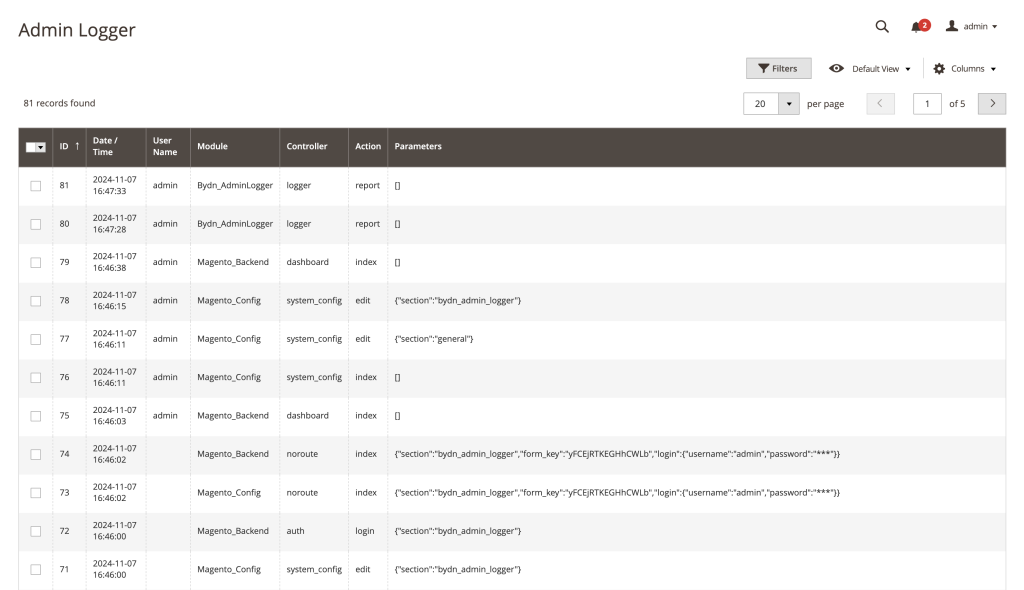This screenshot has width=1024, height=590.
Task: Open the per page size dropdown
Action: [x=790, y=104]
